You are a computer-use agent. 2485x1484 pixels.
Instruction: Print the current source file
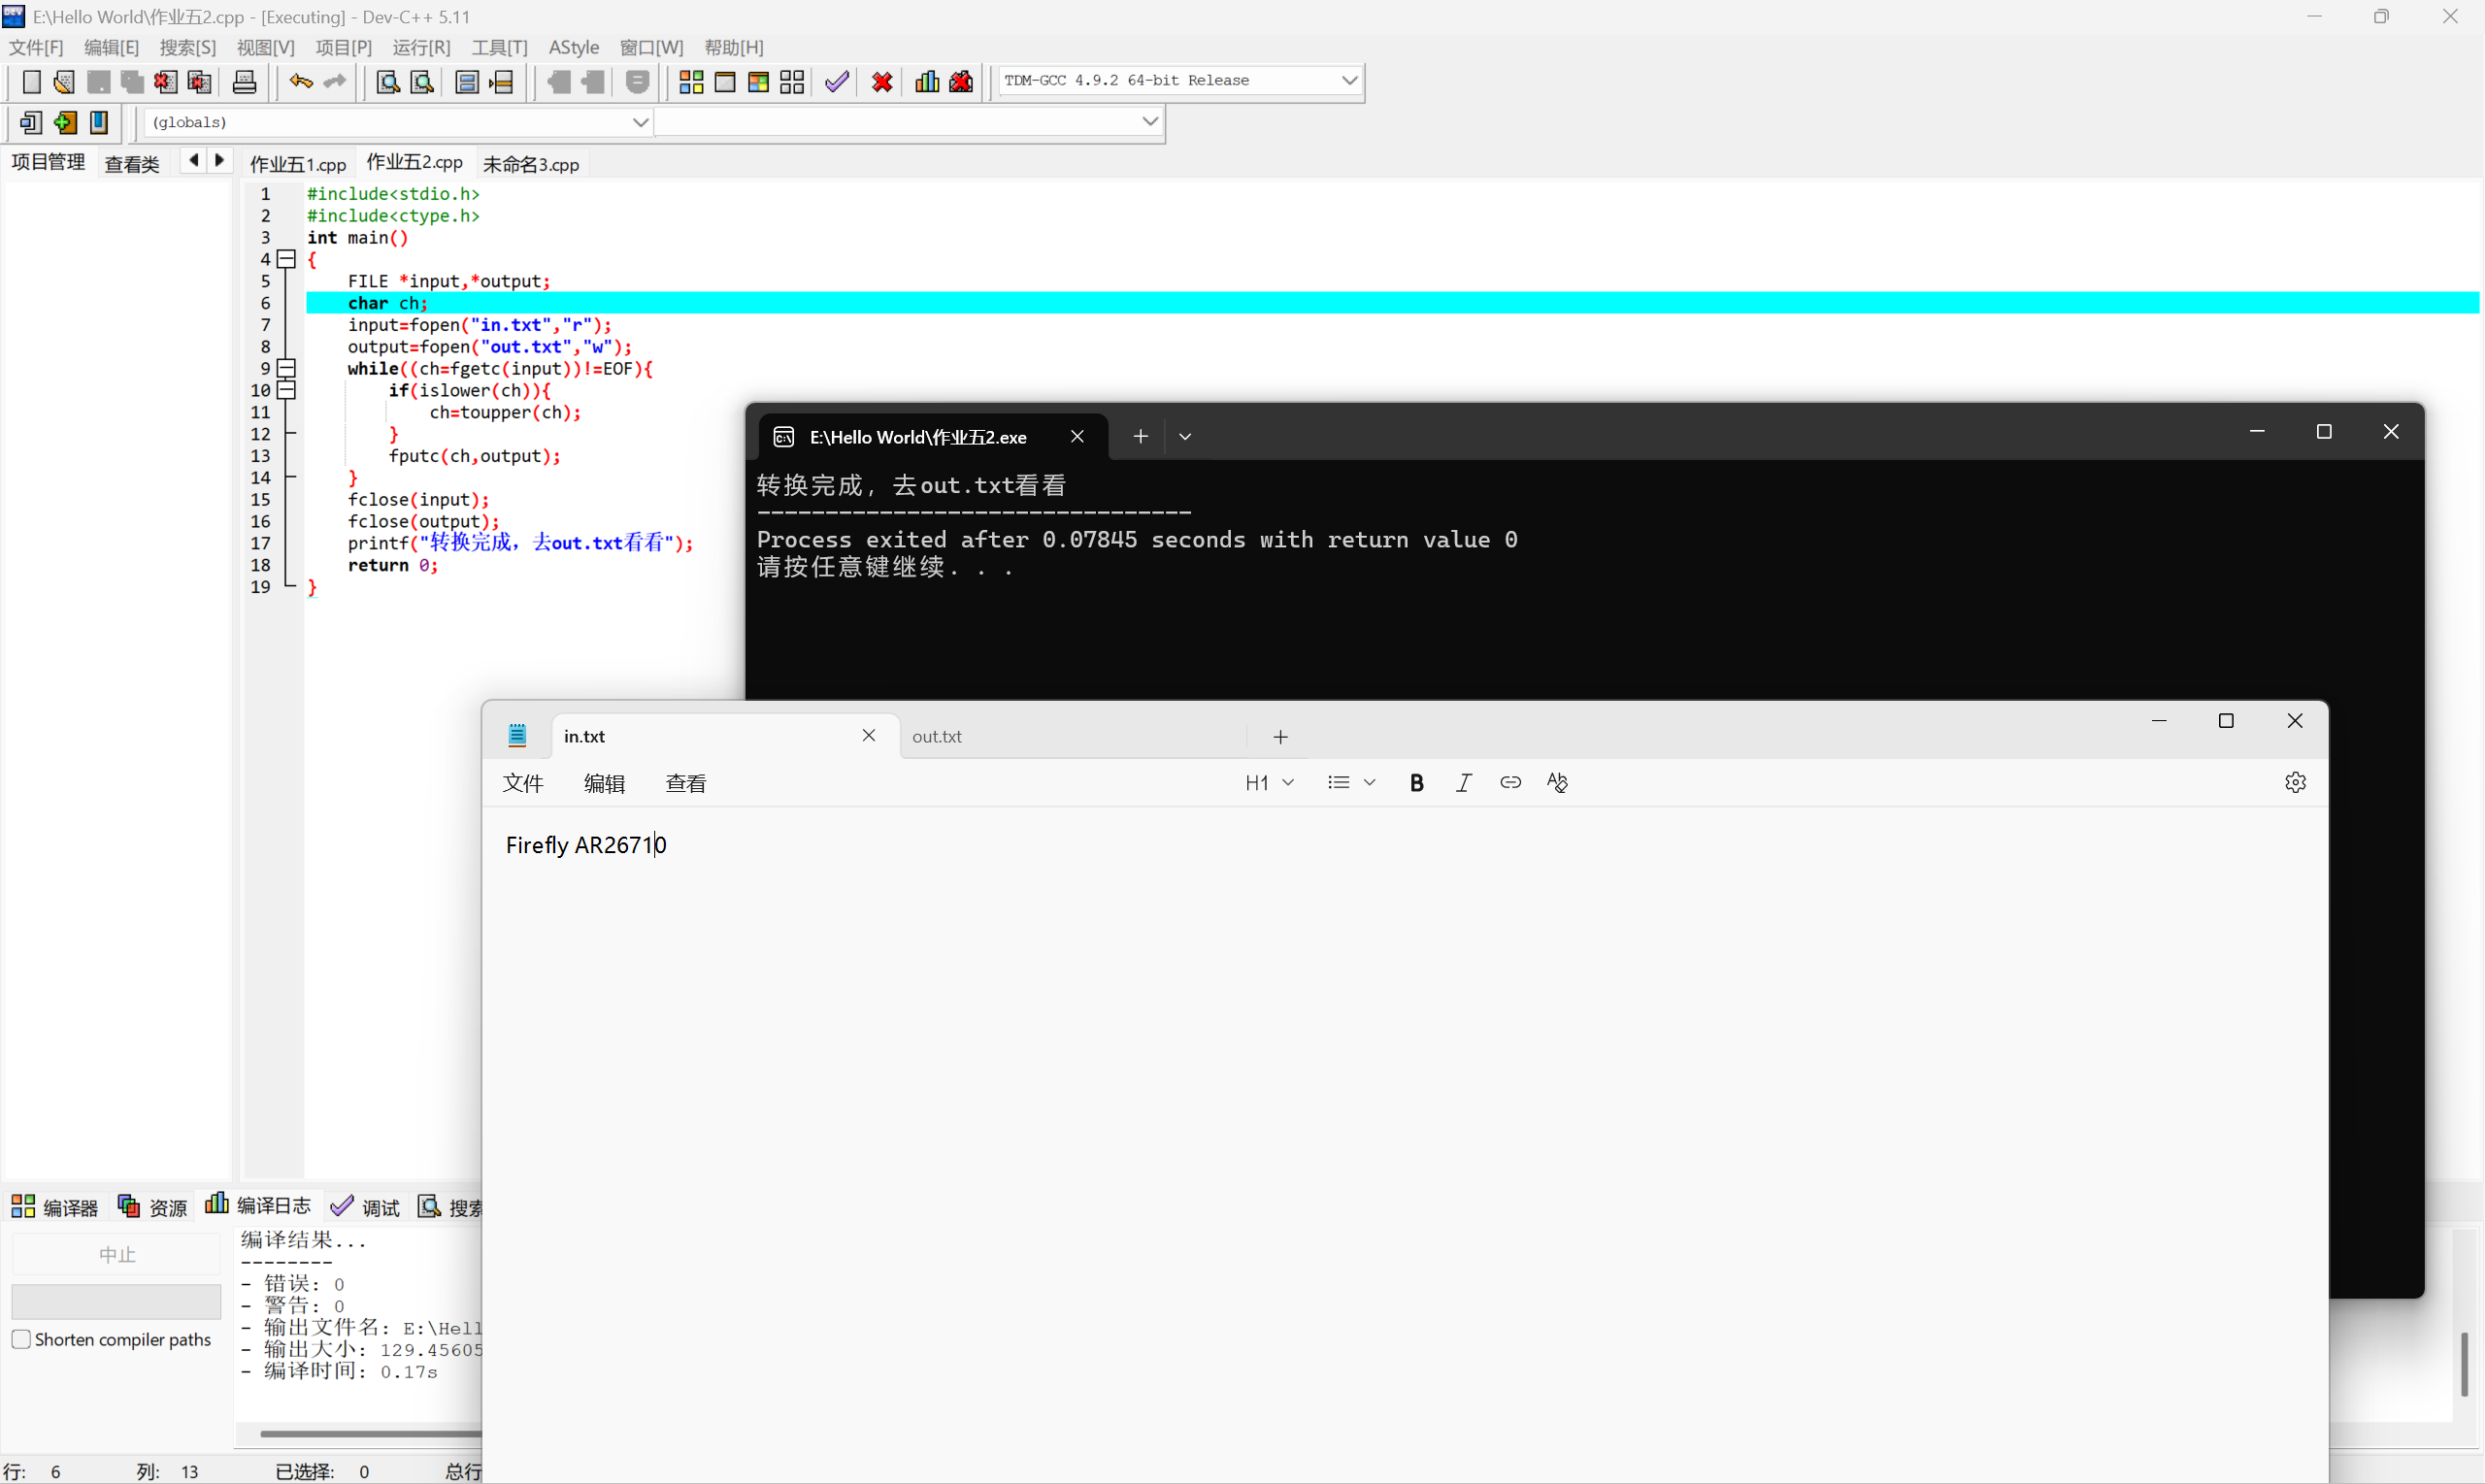click(x=244, y=82)
